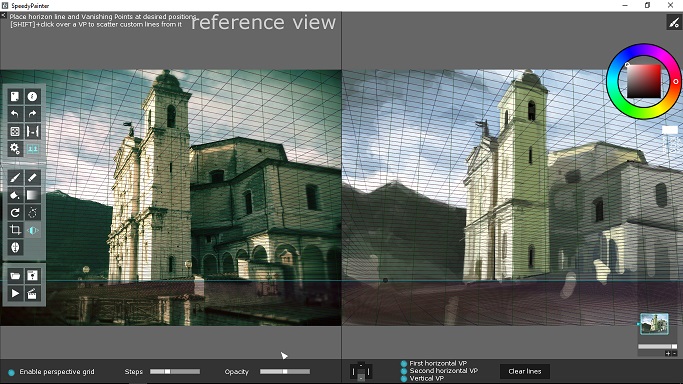The width and height of the screenshot is (683, 384).
Task: Click the Clear lines button
Action: point(524,371)
